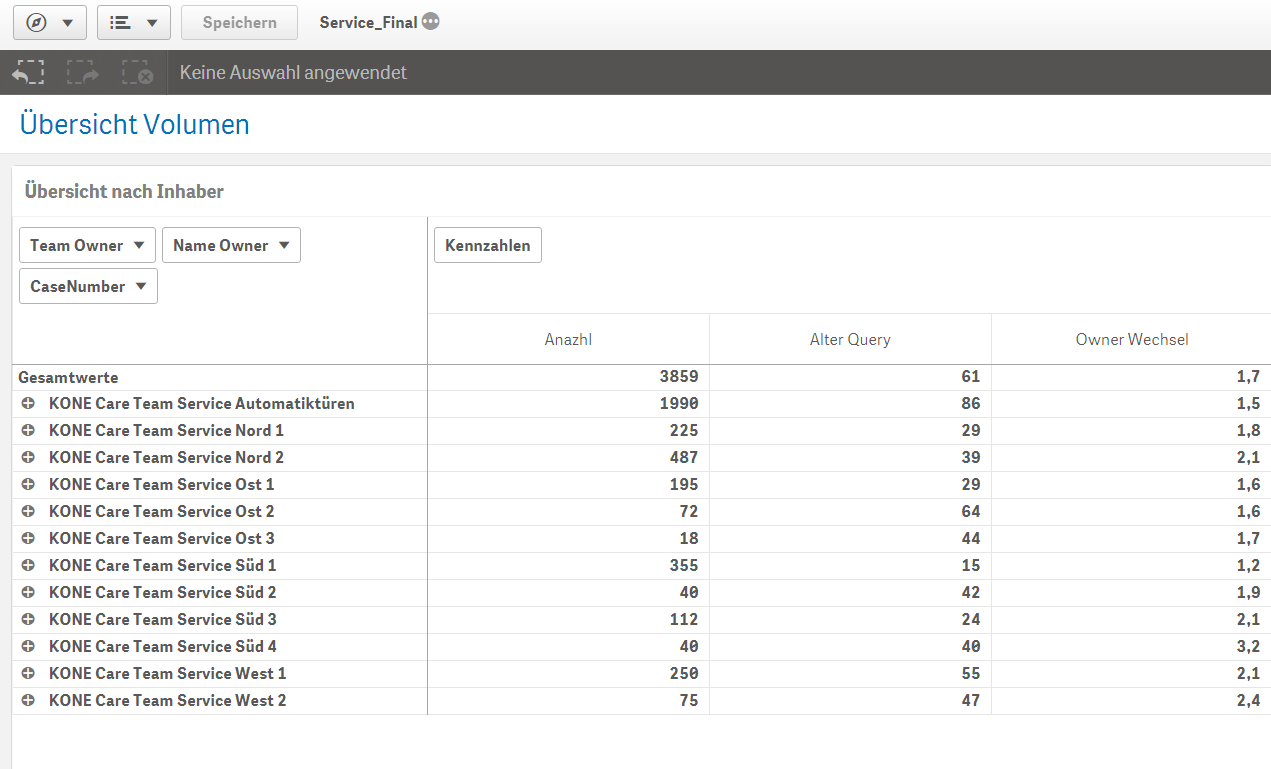Screen dimensions: 1271x769
Task: Click the Übersicht nach Inhaber table title
Action: point(124,191)
